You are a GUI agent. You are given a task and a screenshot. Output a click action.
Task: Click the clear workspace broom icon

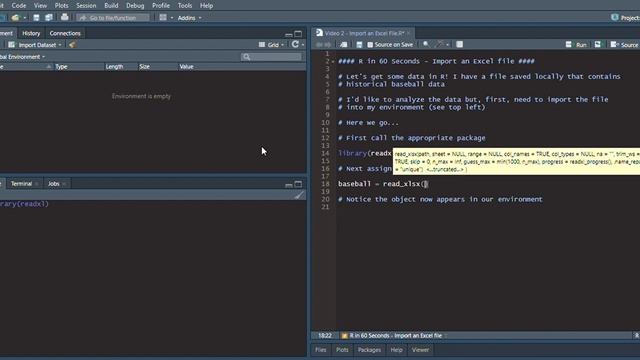[x=72, y=45]
